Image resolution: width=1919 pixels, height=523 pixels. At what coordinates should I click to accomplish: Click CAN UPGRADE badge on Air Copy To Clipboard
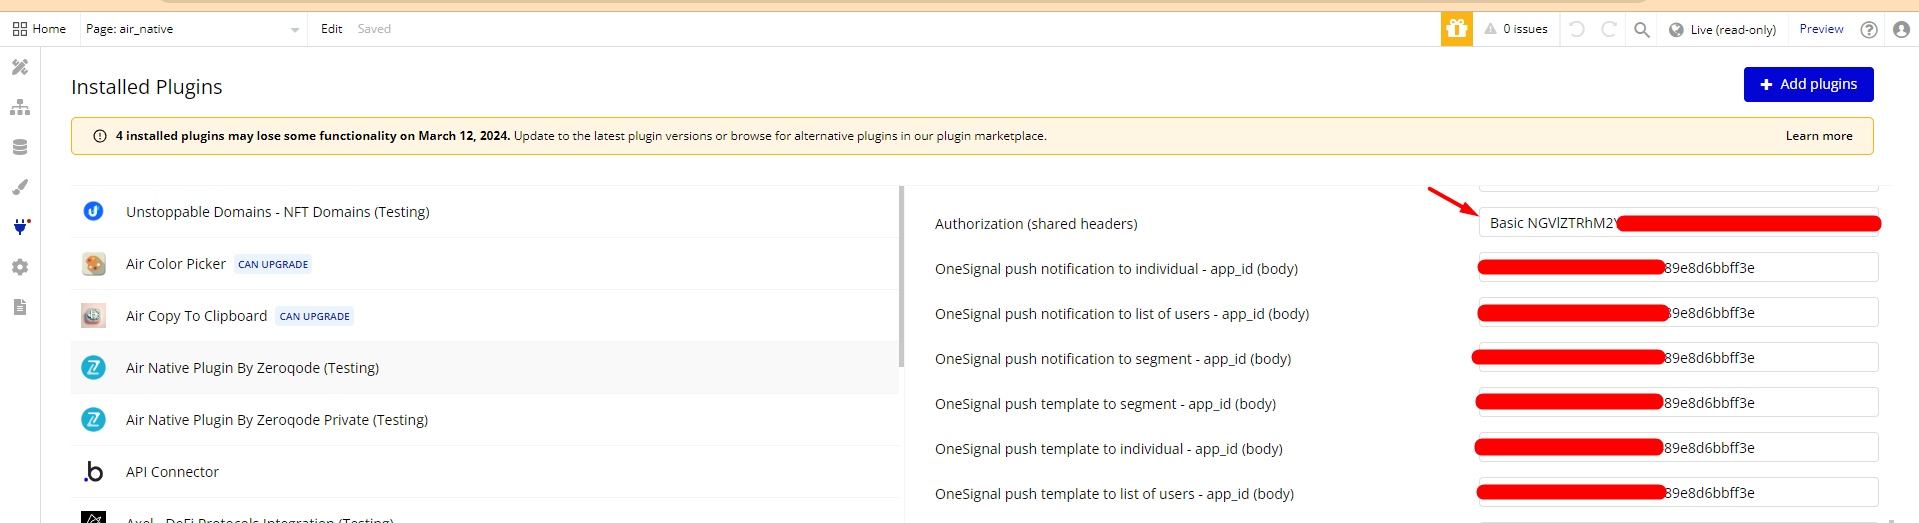[315, 316]
